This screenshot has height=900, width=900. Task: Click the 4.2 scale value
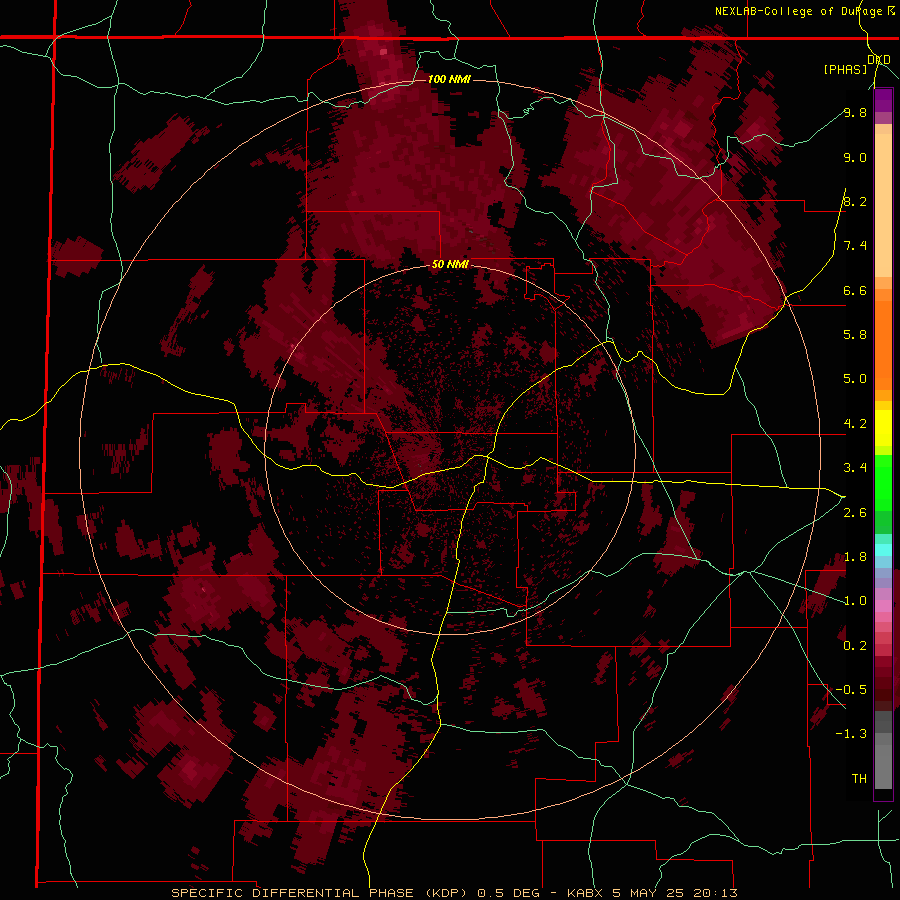855,424
